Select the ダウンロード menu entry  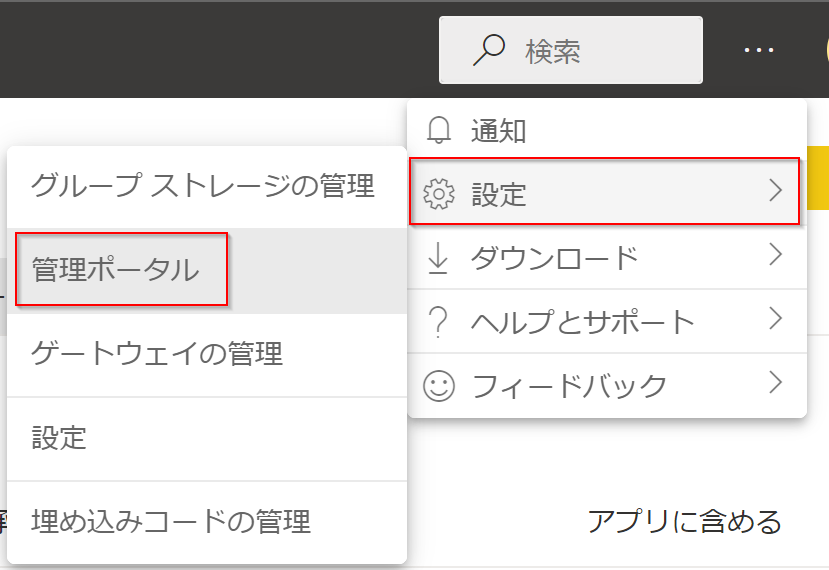[607, 257]
